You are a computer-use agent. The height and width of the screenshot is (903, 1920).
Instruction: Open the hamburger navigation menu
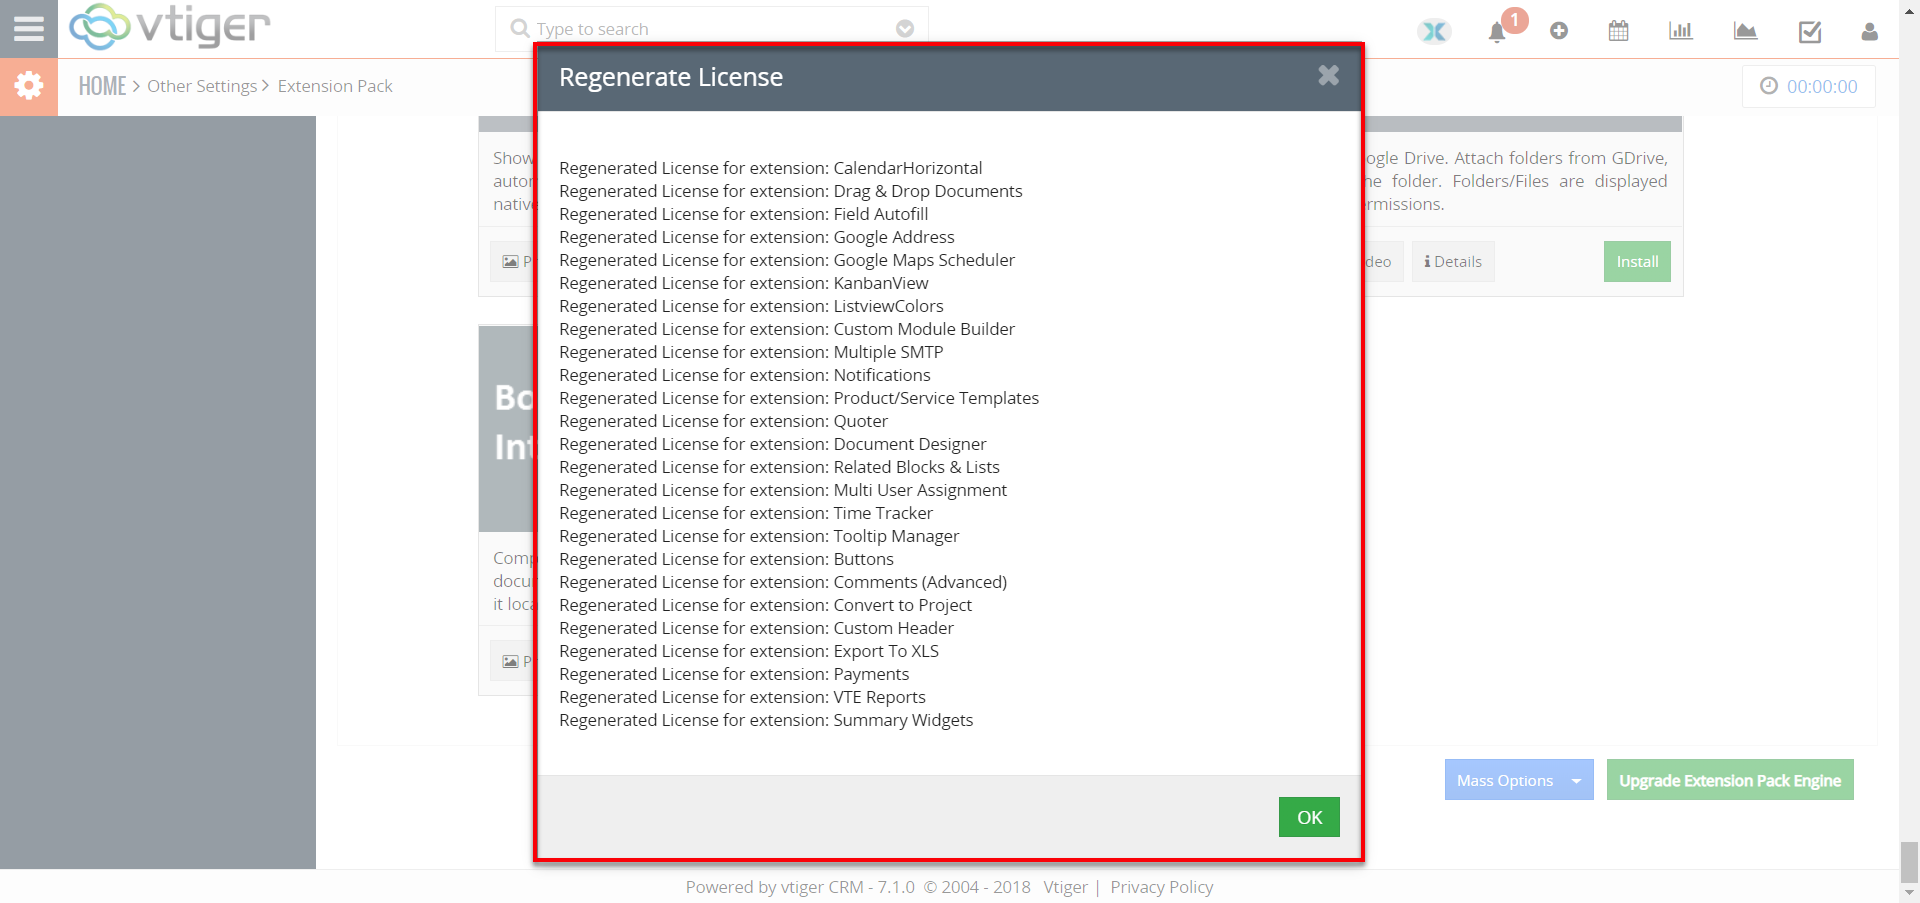coord(28,28)
